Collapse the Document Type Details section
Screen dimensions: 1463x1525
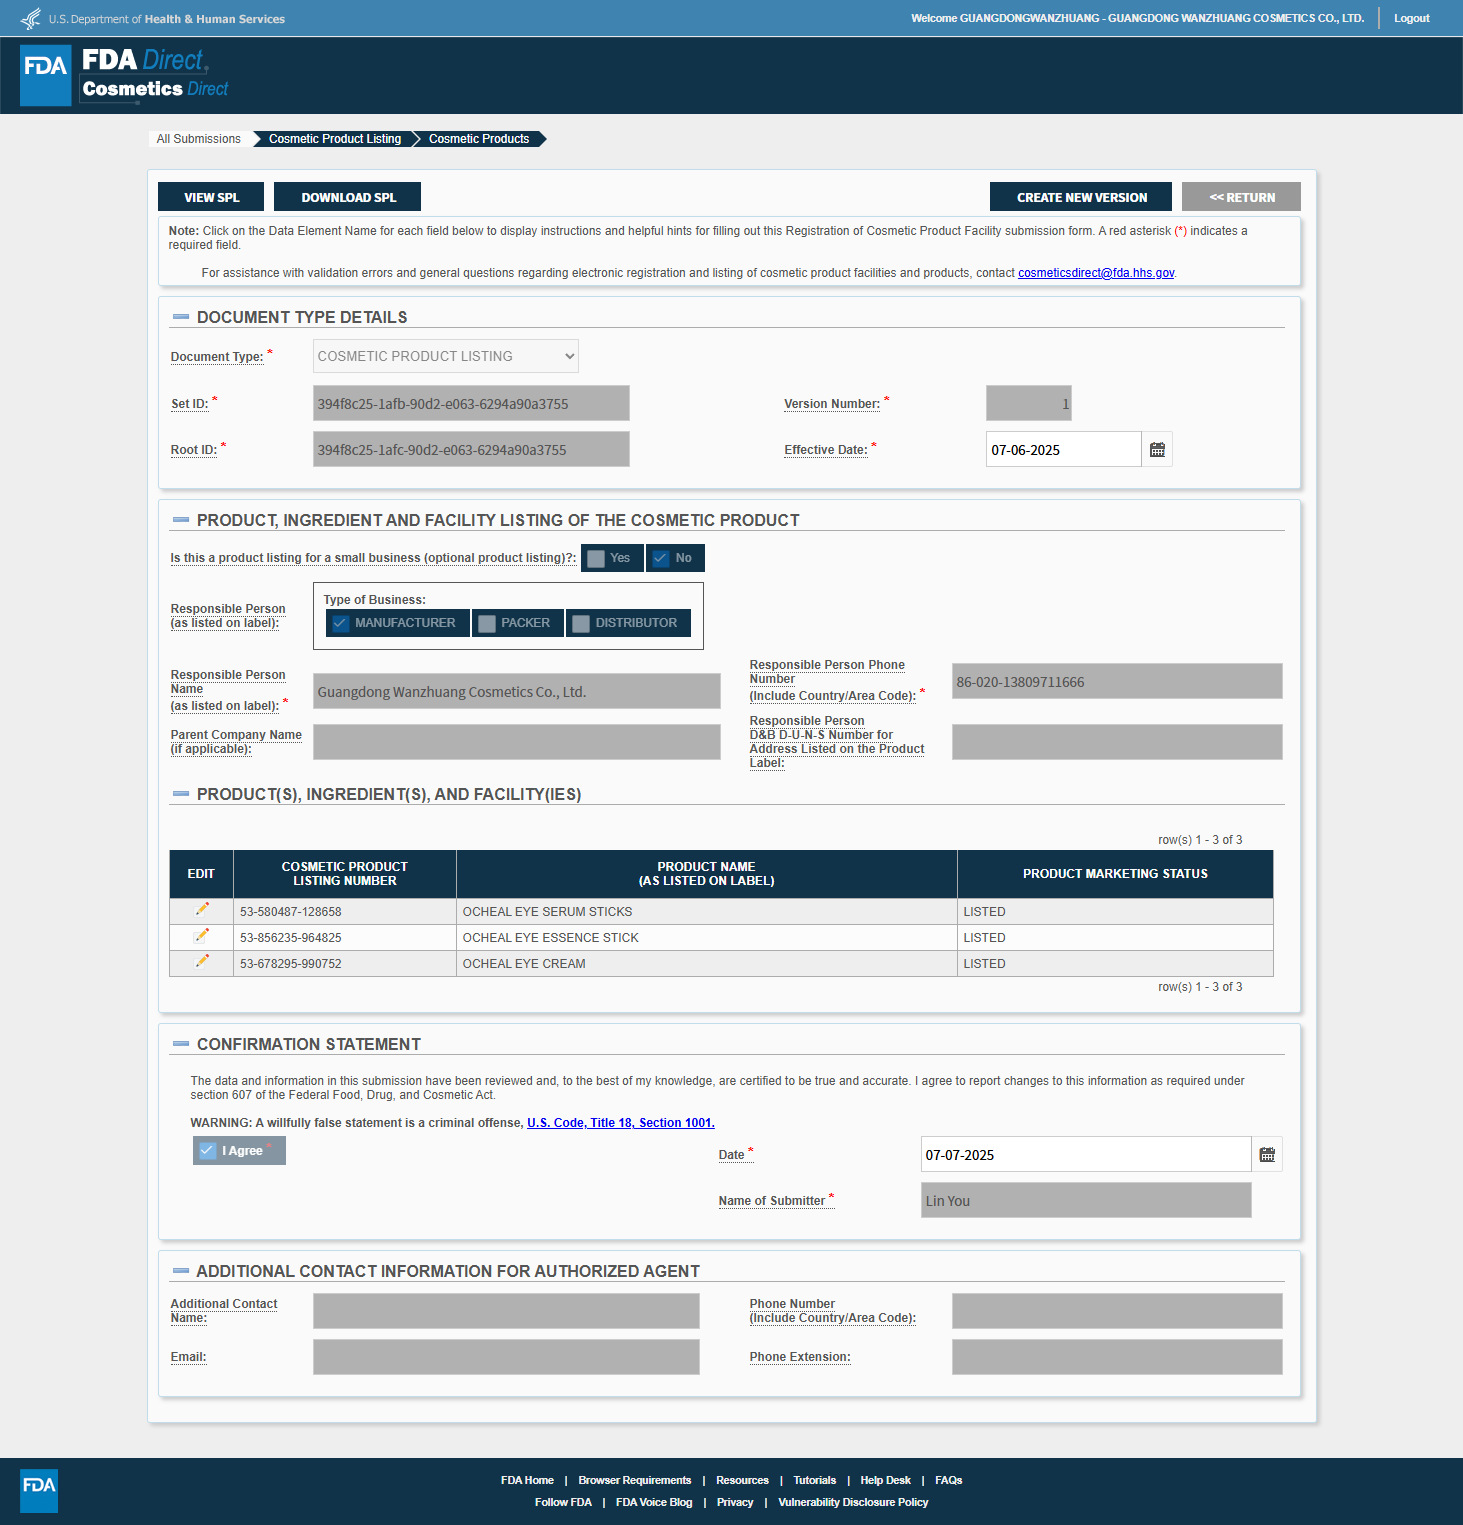181,317
